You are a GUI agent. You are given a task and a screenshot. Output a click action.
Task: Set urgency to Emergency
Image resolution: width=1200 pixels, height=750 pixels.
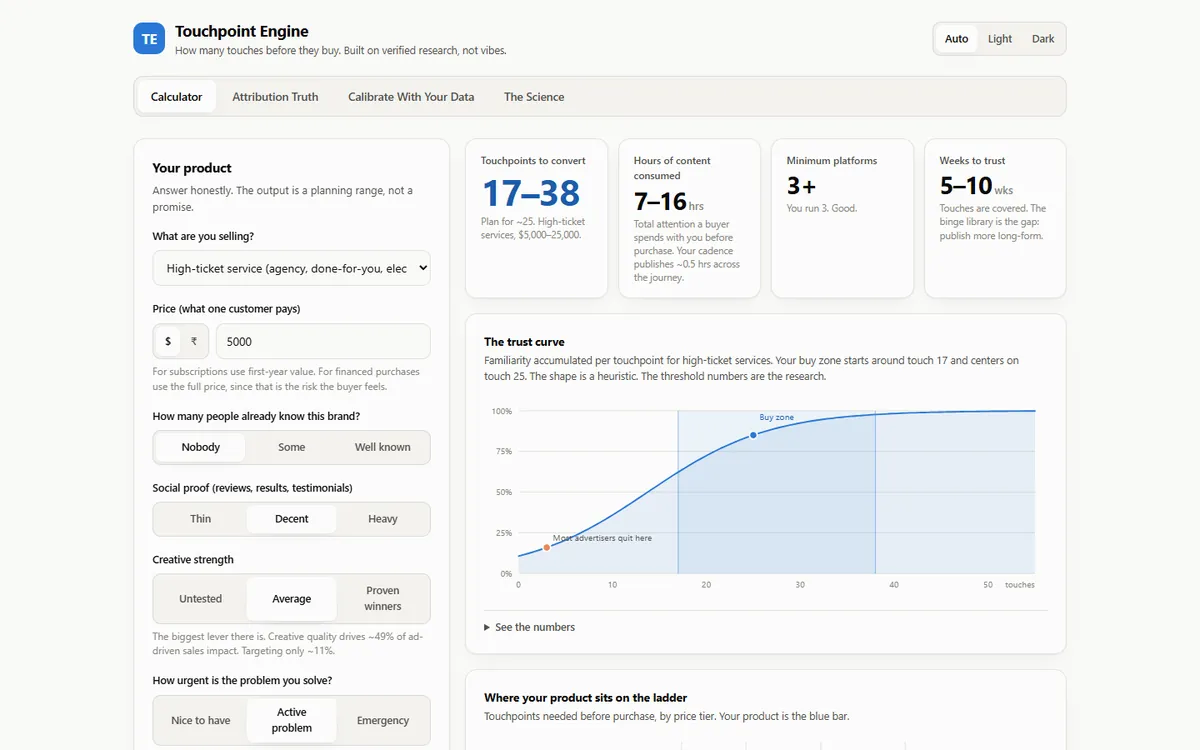click(383, 721)
